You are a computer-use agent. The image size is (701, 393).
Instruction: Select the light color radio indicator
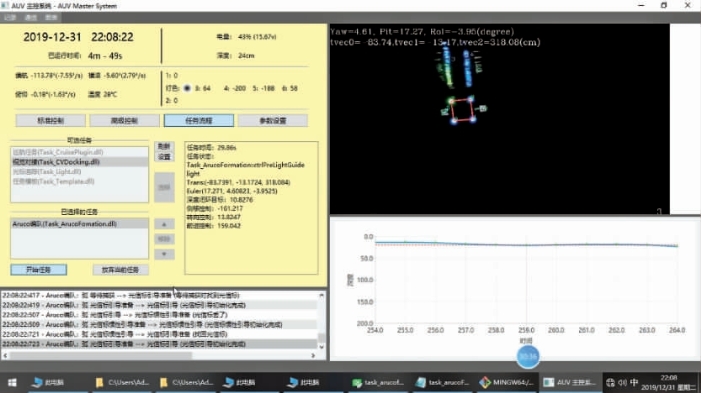[x=187, y=88]
